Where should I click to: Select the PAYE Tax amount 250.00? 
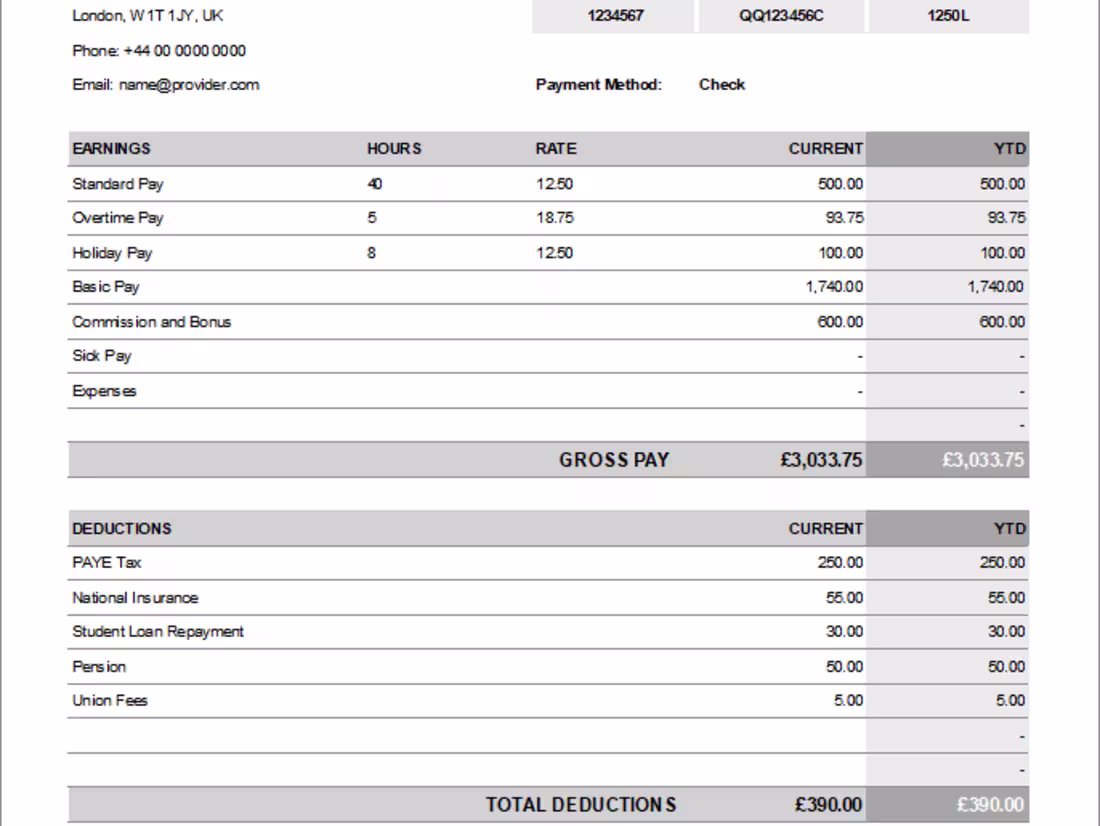(x=838, y=563)
